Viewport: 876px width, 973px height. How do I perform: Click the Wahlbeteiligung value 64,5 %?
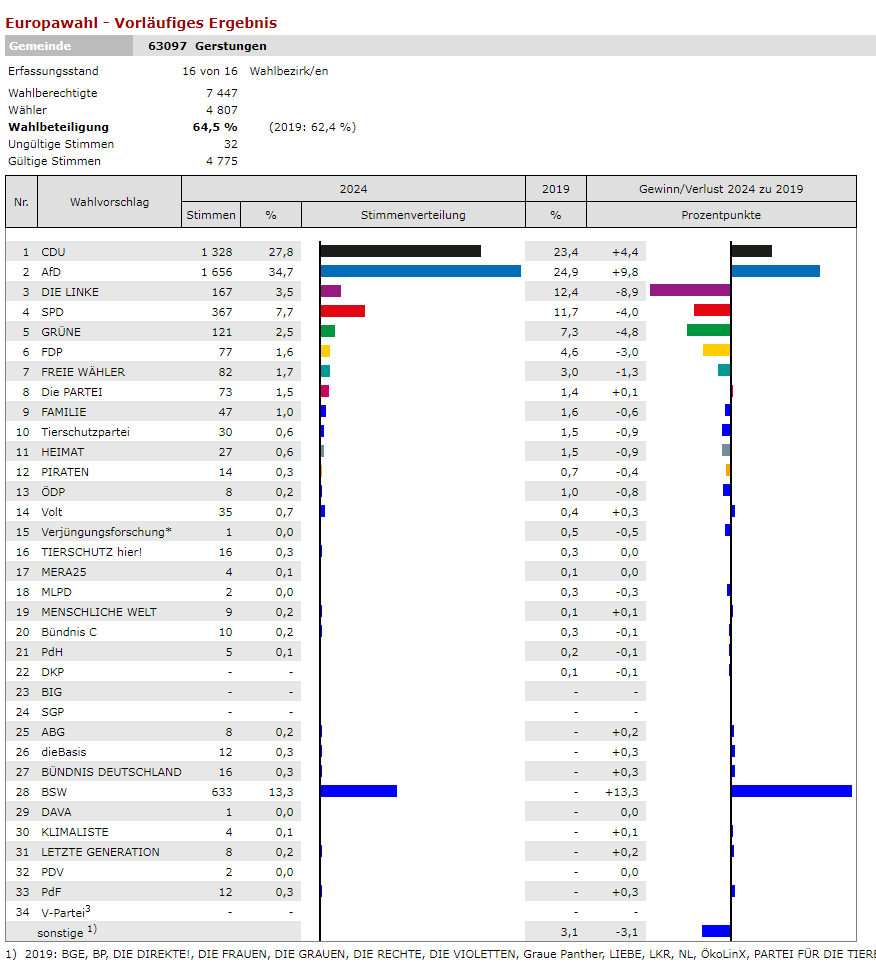(x=215, y=127)
